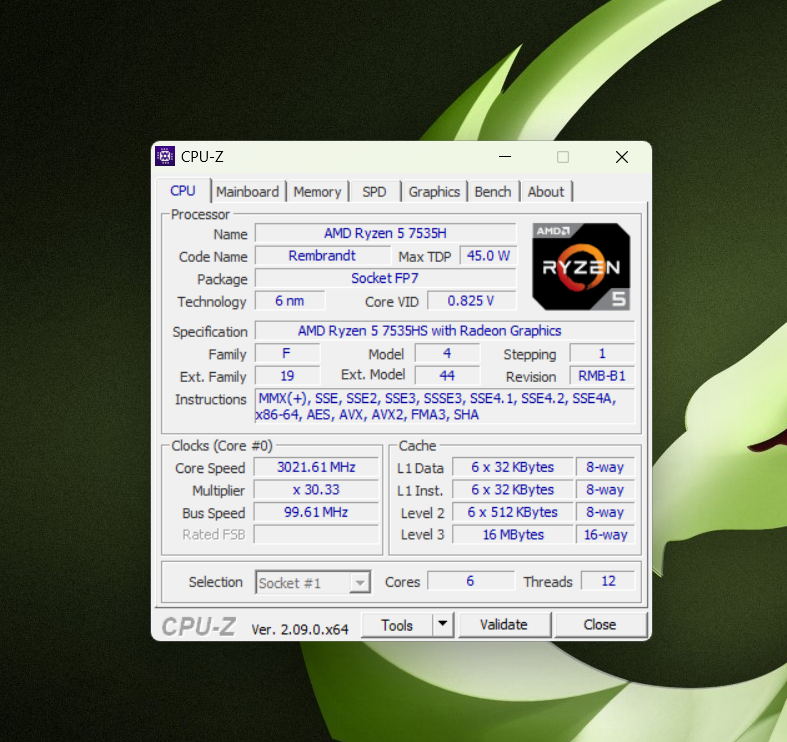Switch to the Memory tab
The image size is (787, 742).
pos(317,192)
